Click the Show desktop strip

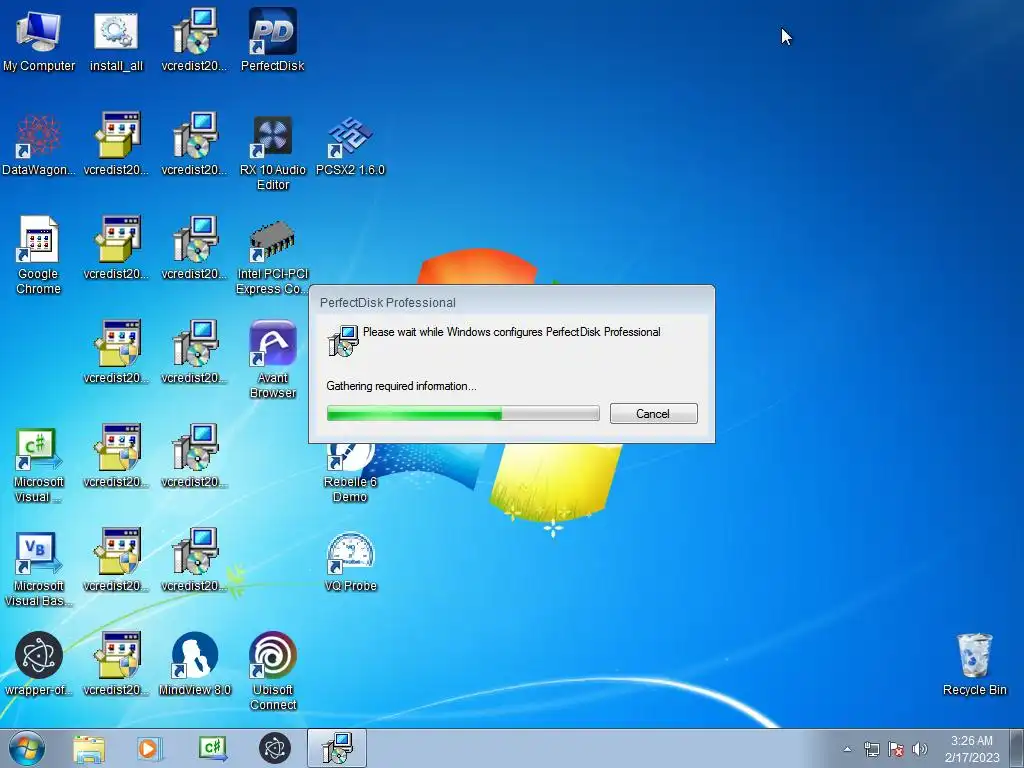pos(1017,749)
